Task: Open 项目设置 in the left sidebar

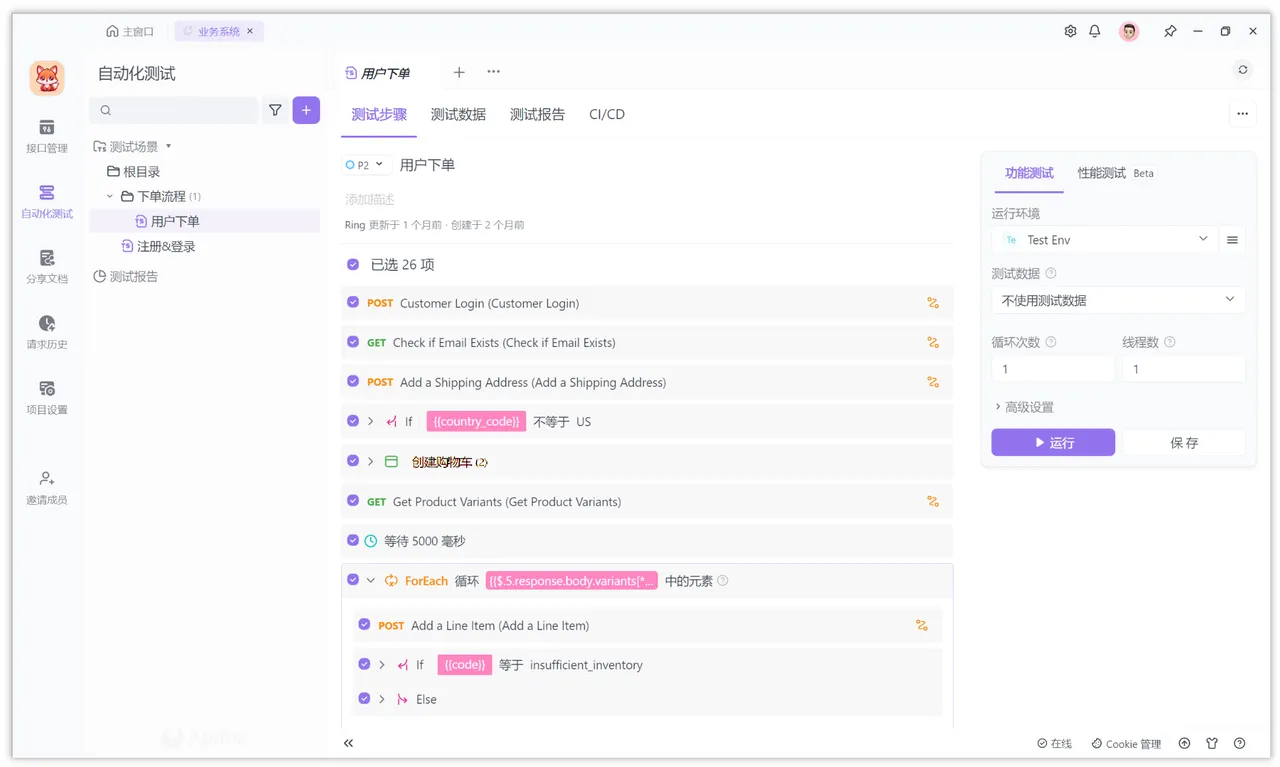Action: click(x=47, y=398)
